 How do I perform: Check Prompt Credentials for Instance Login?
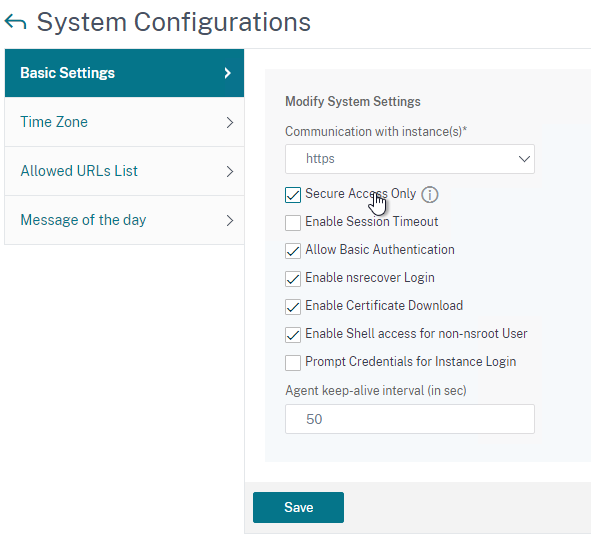pos(293,363)
